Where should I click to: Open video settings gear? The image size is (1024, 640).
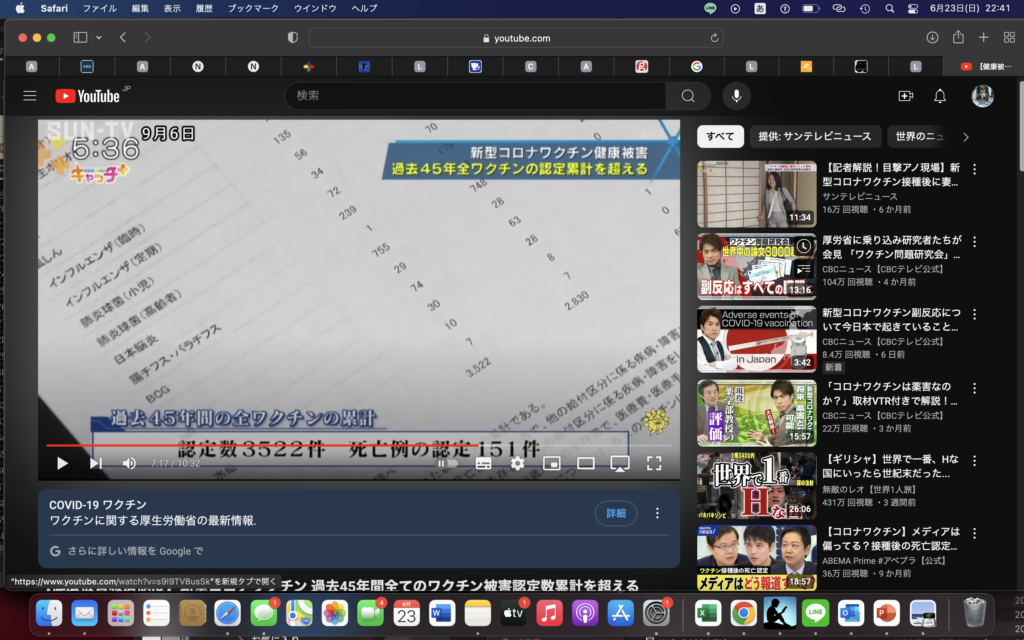pos(517,463)
